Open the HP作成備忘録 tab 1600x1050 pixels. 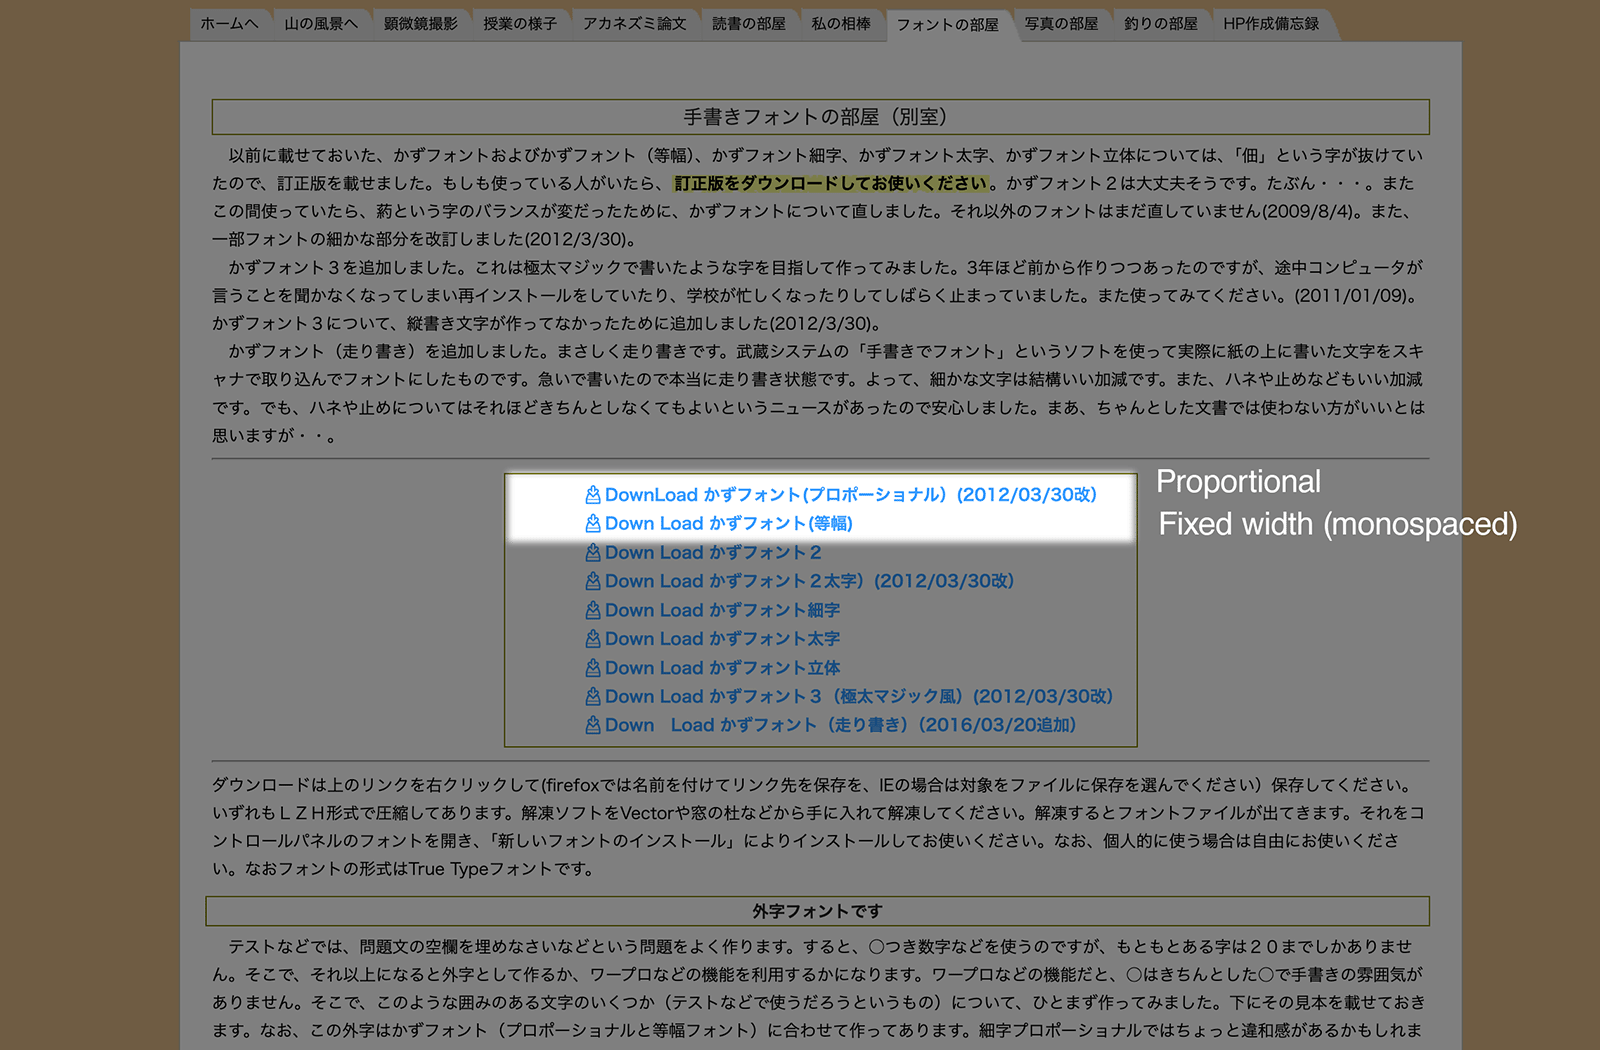(x=1273, y=23)
